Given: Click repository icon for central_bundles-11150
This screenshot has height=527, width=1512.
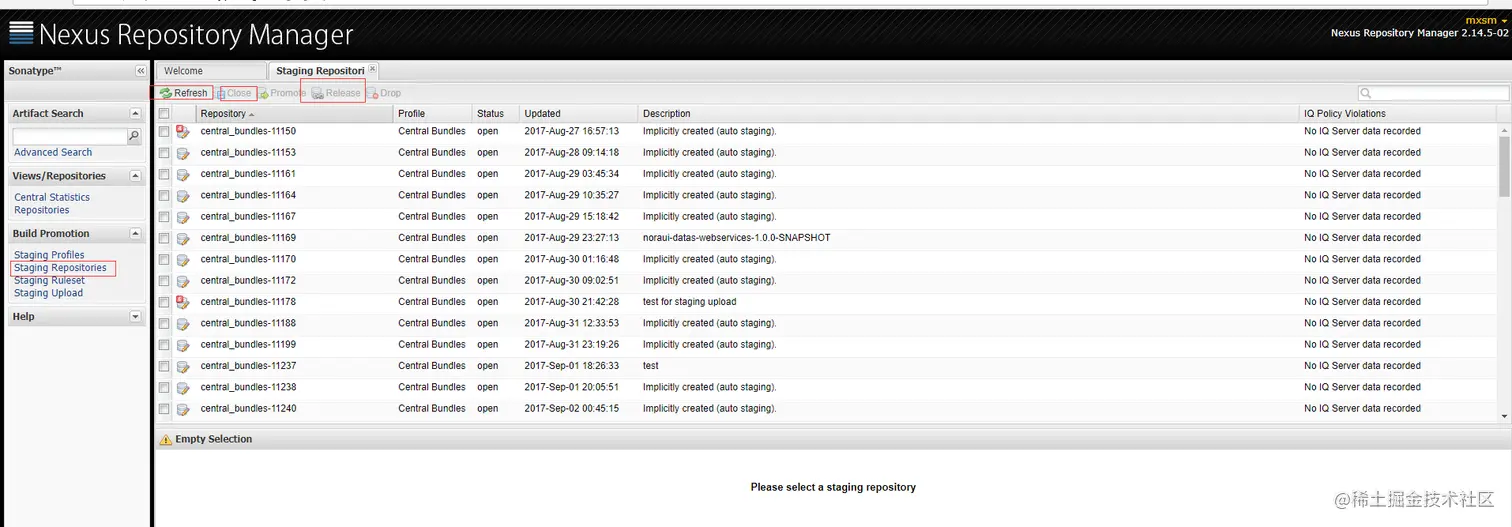Looking at the screenshot, I should (183, 132).
